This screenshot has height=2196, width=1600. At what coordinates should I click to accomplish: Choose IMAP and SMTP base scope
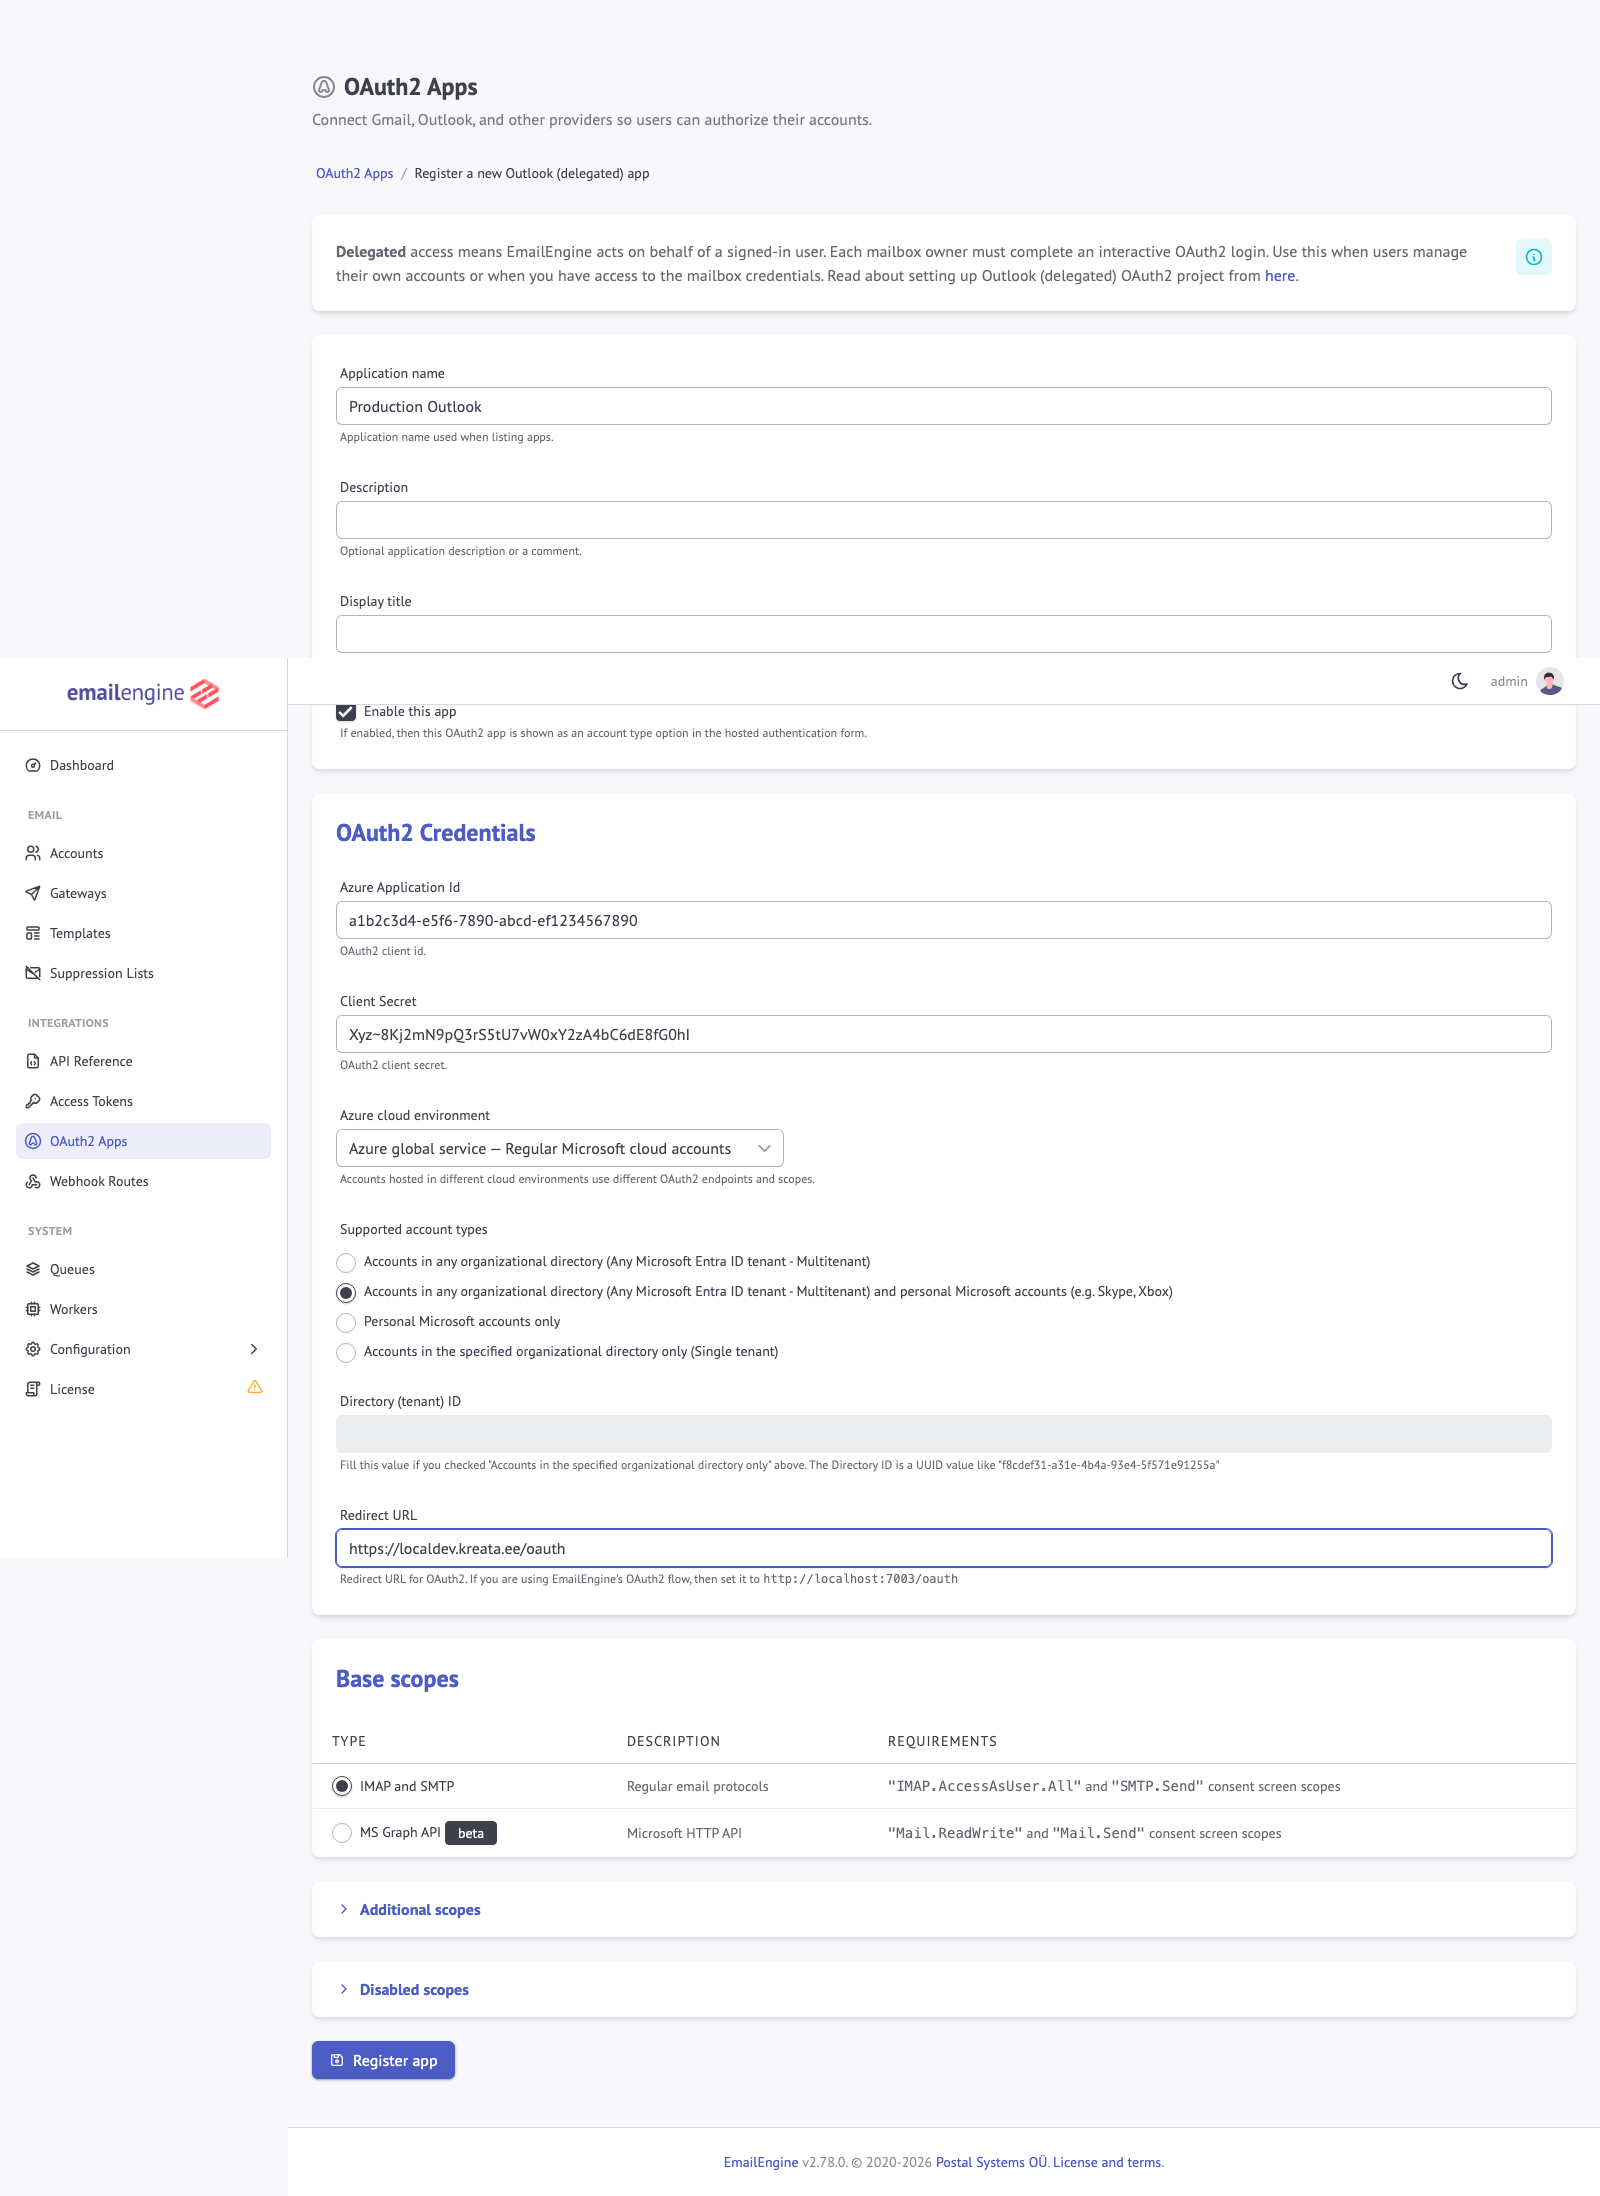pos(342,1786)
